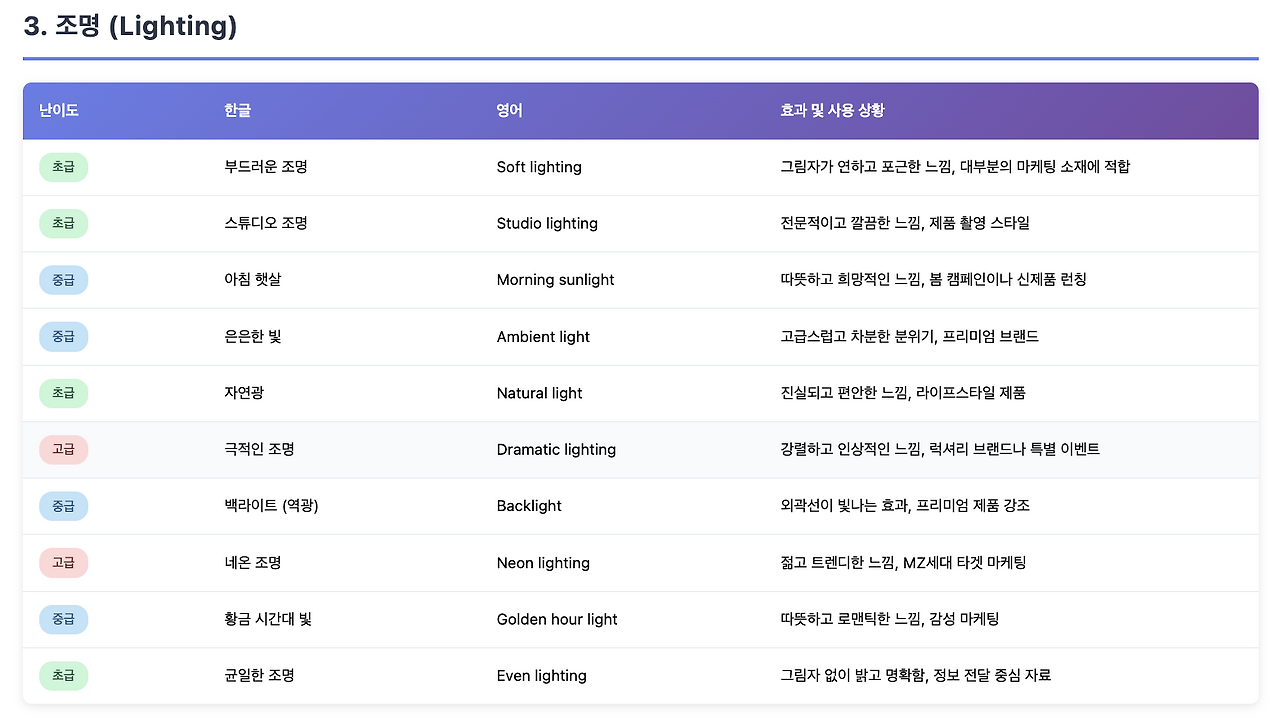Click the 고급 badge in the 네온 조명 row

click(64, 562)
